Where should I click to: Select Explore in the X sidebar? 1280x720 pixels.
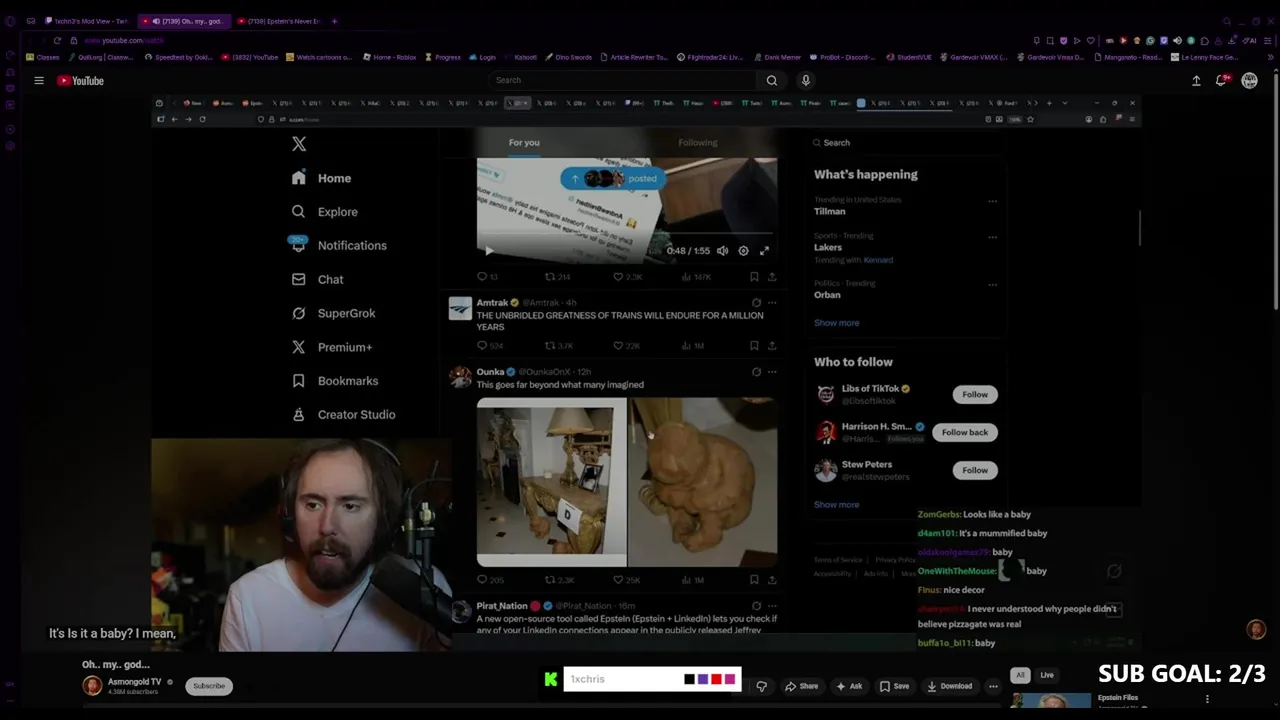pyautogui.click(x=324, y=212)
